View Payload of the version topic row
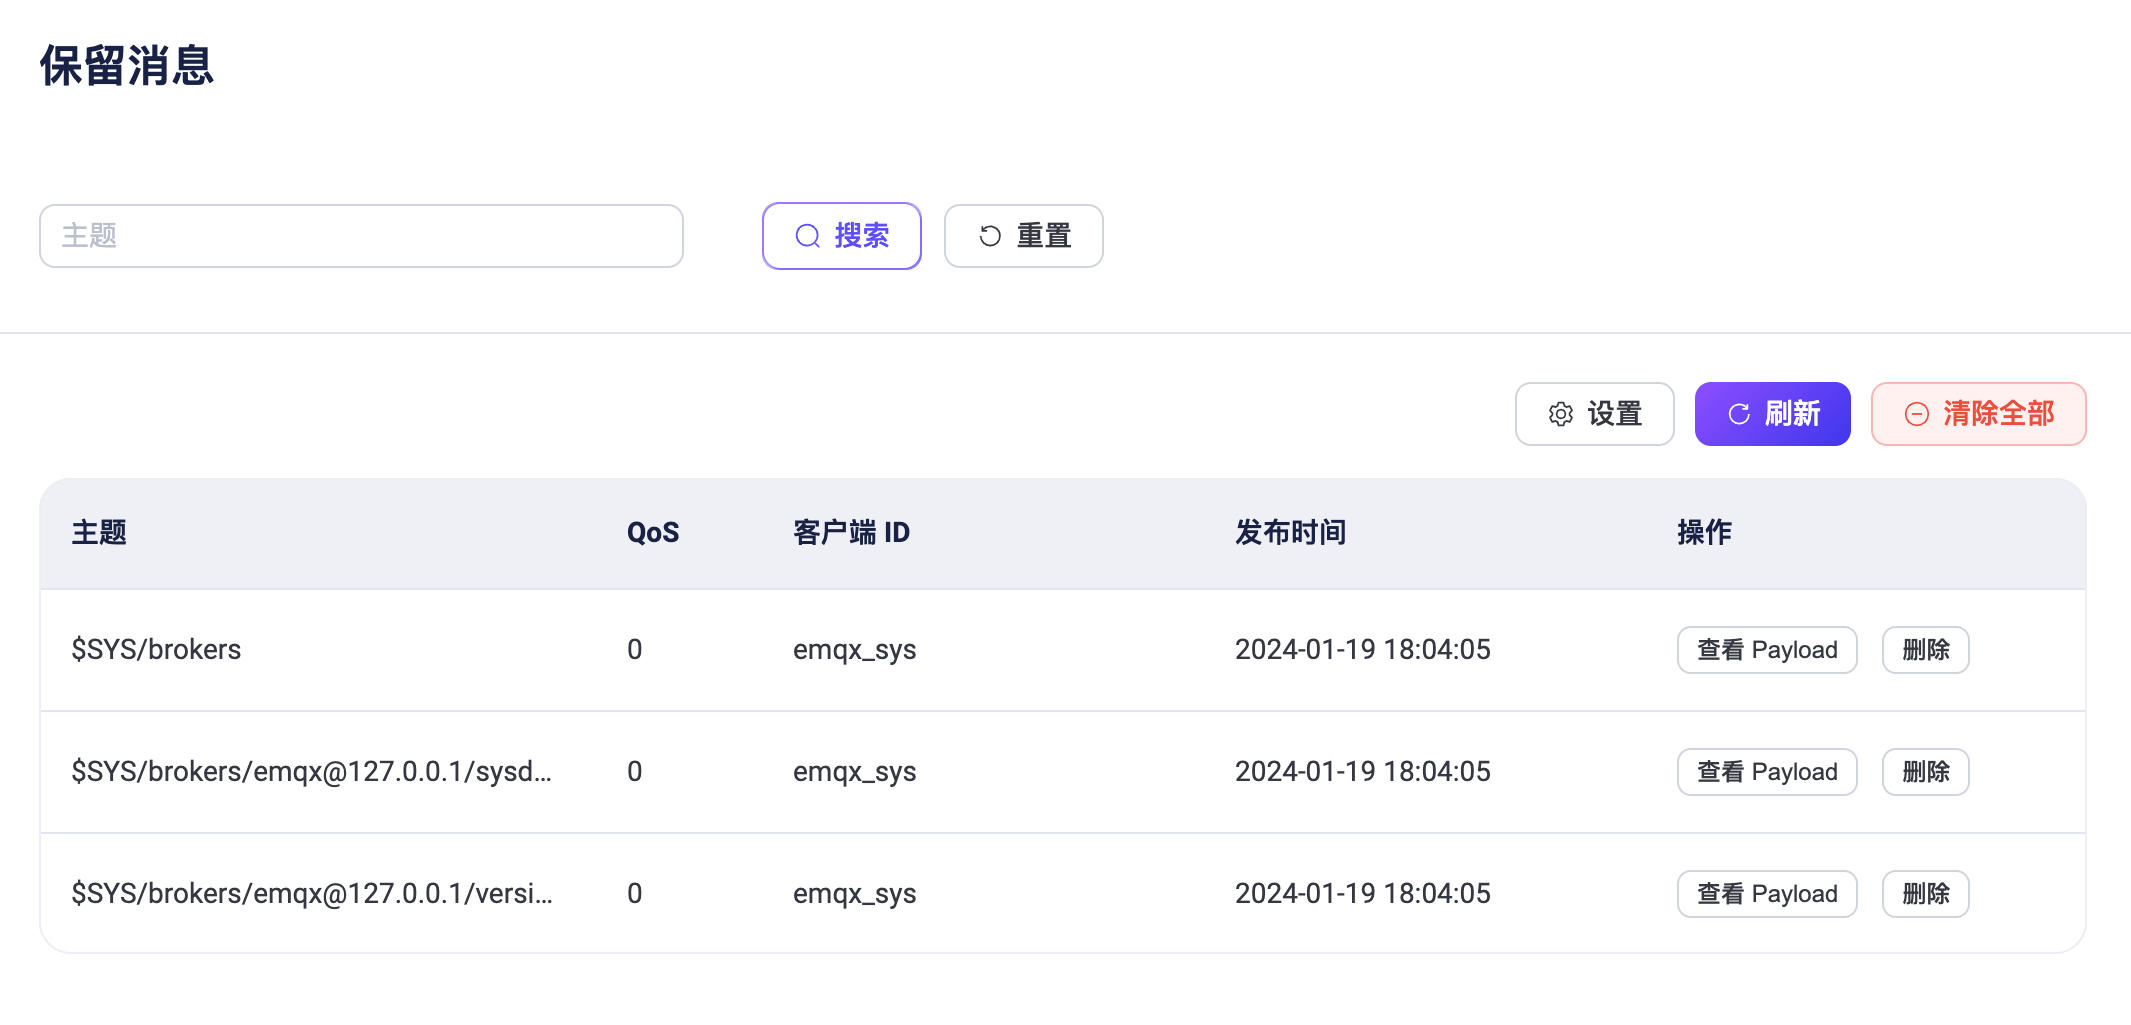2131x1025 pixels. 1766,893
